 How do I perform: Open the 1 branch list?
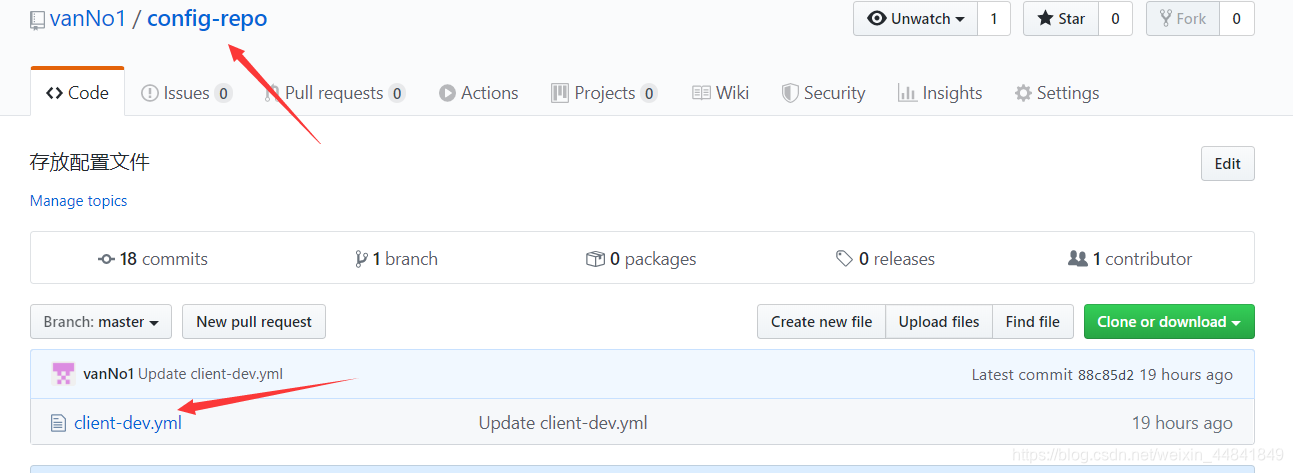point(396,259)
